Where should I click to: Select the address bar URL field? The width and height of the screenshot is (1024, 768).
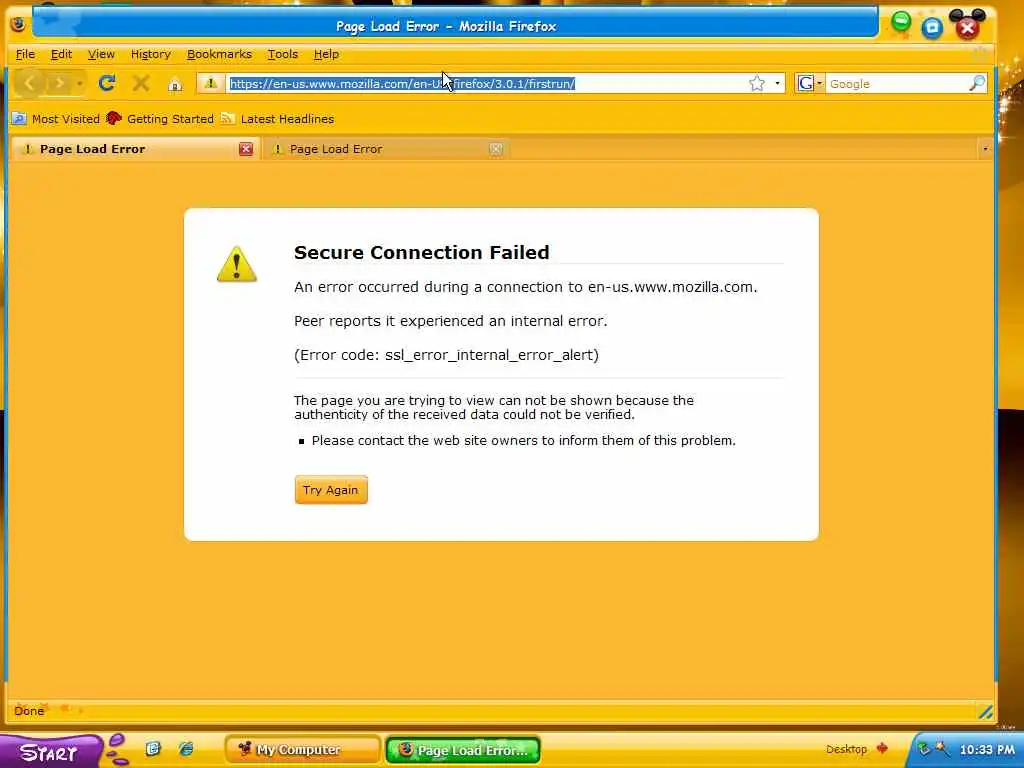pyautogui.click(x=487, y=84)
